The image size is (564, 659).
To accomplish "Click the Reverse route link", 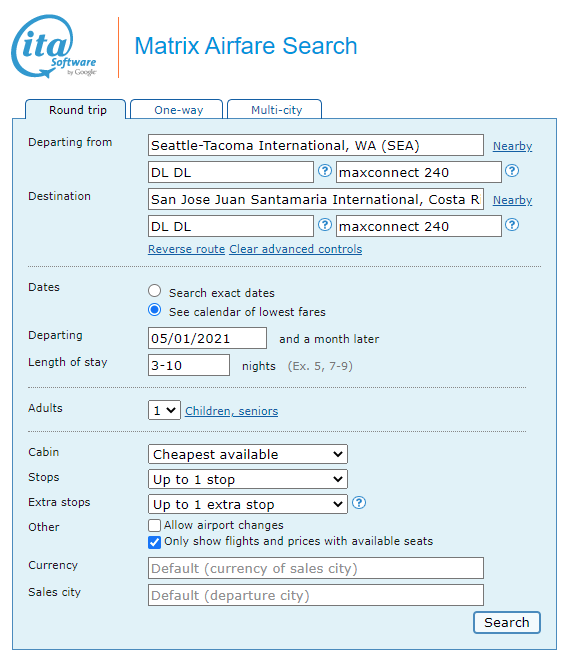I will 187,249.
